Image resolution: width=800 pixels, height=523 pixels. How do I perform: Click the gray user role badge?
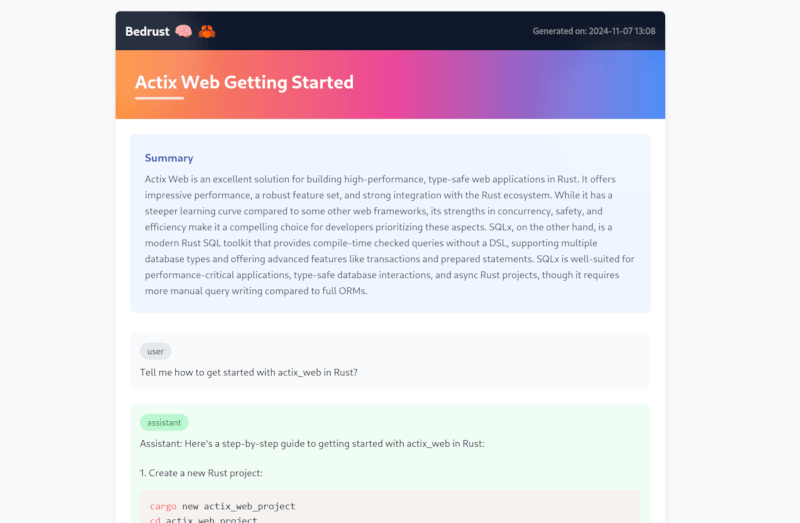[x=156, y=352]
